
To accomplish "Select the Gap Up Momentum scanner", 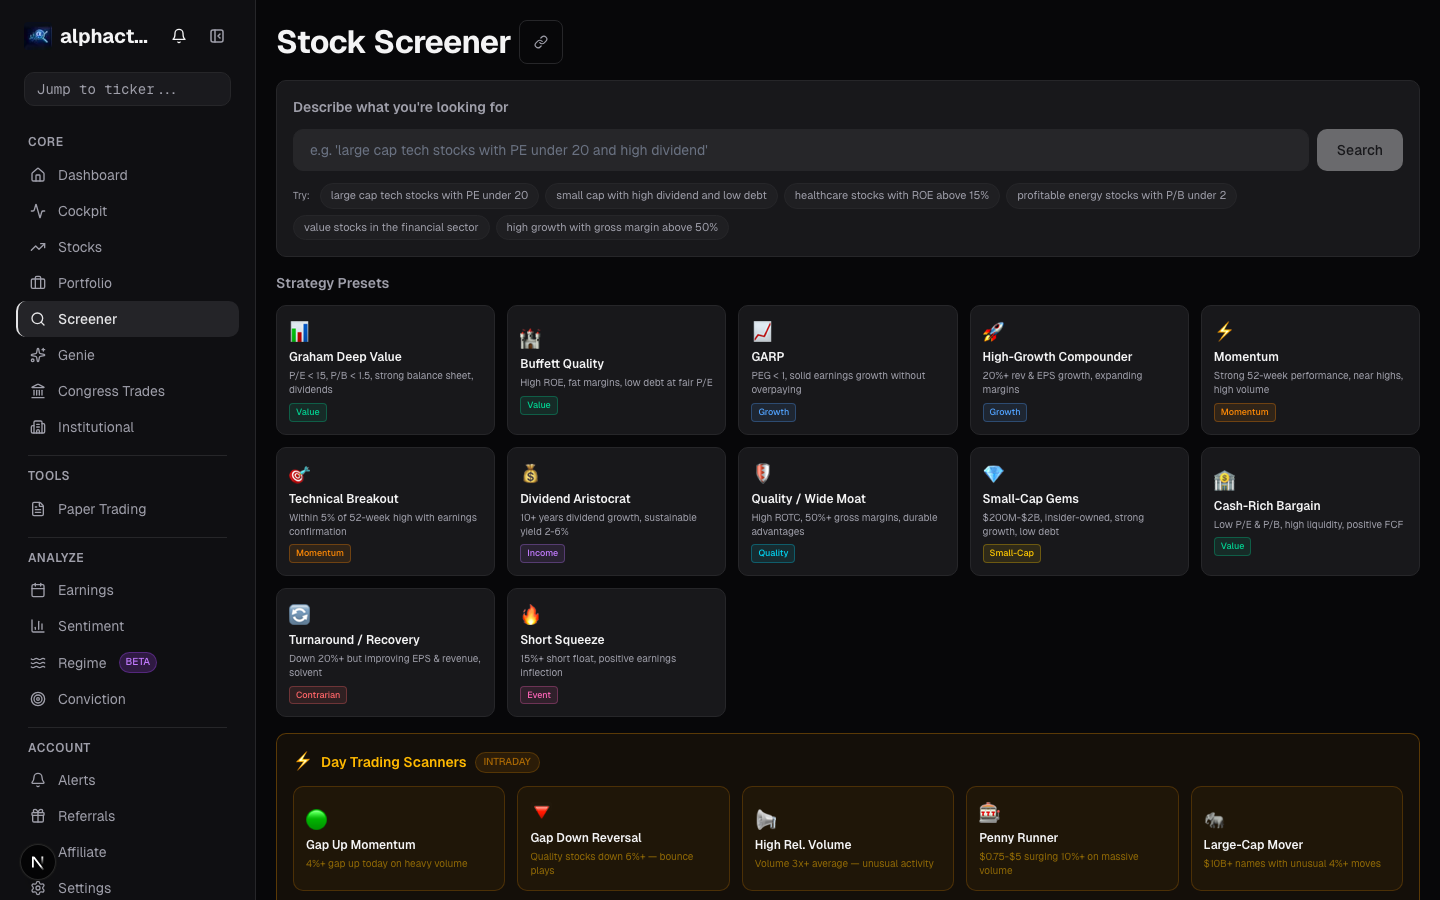I will click(398, 838).
